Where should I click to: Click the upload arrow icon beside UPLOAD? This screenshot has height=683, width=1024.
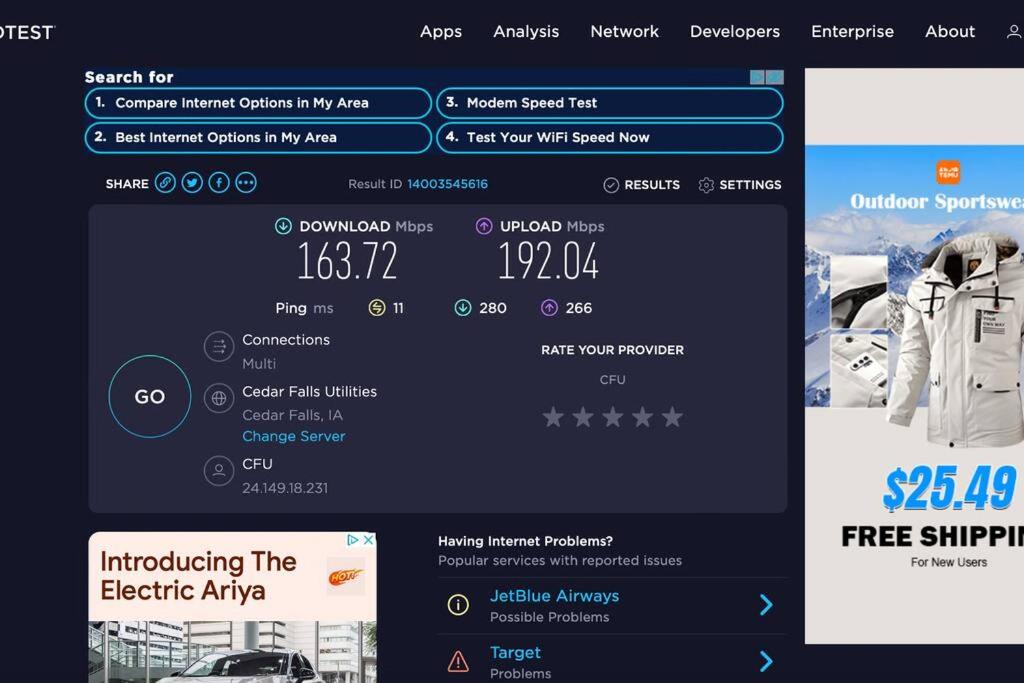pos(484,226)
